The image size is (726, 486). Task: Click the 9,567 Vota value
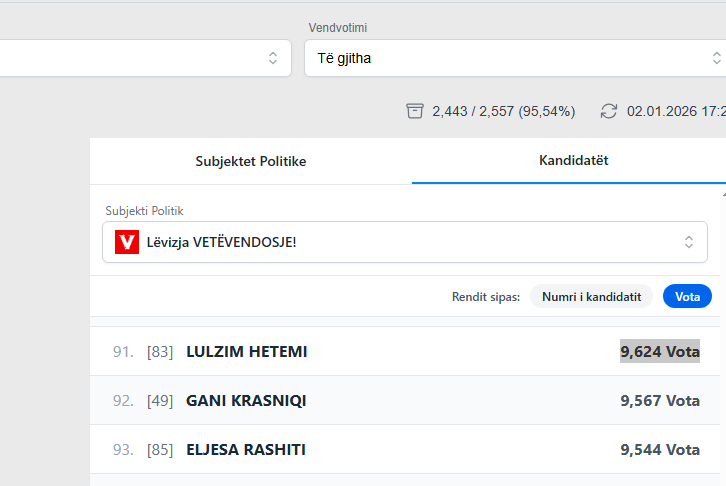[660, 401]
